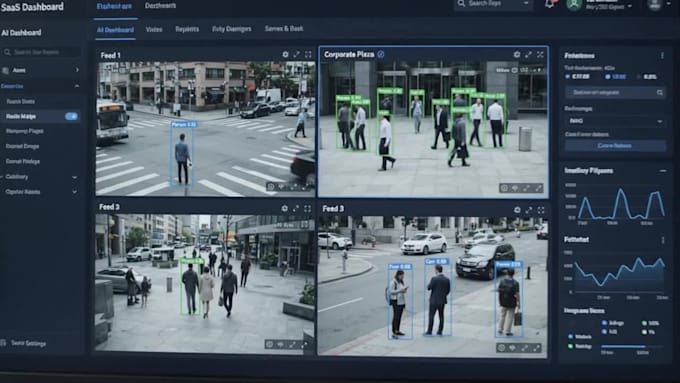Collapse the blue sidebar section with up chevron
Viewport: 680px width, 383px height.
[77, 86]
